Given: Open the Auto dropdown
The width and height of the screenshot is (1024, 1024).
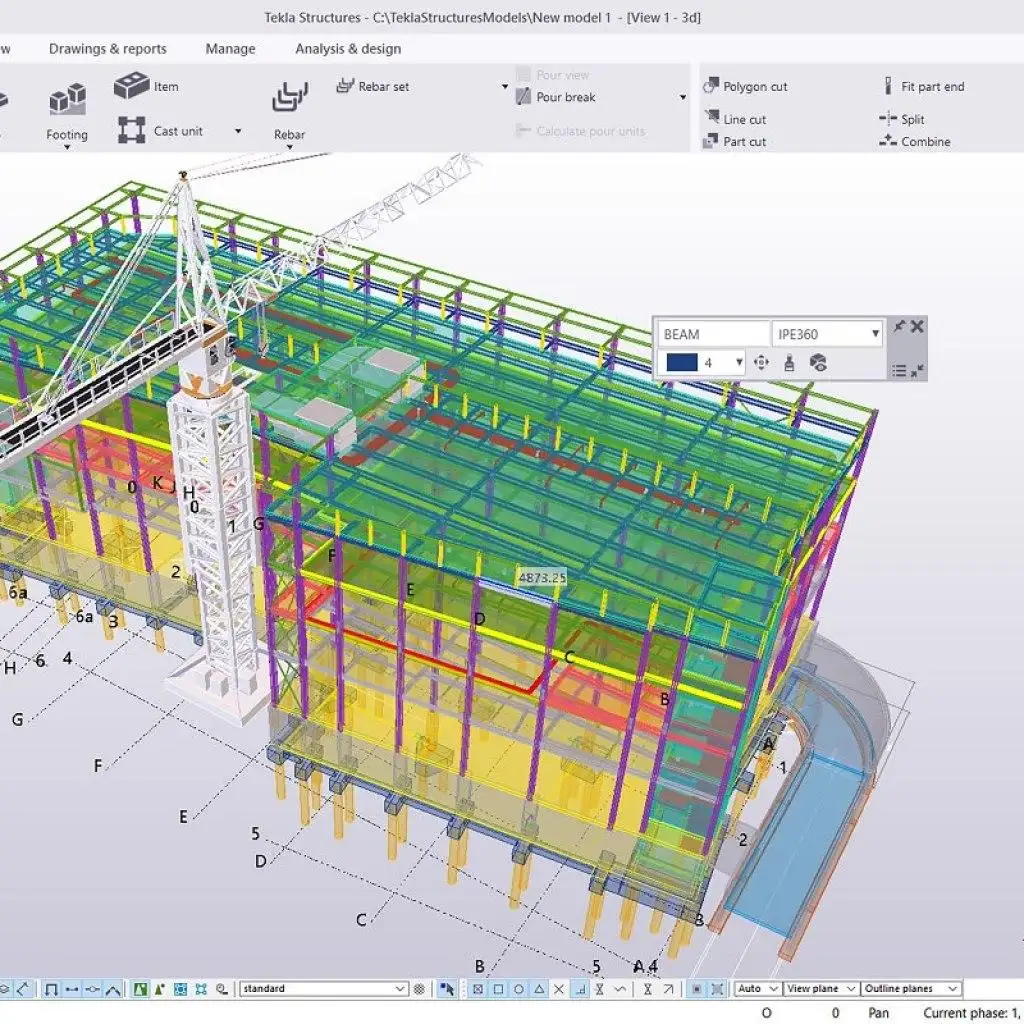Looking at the screenshot, I should coord(757,989).
